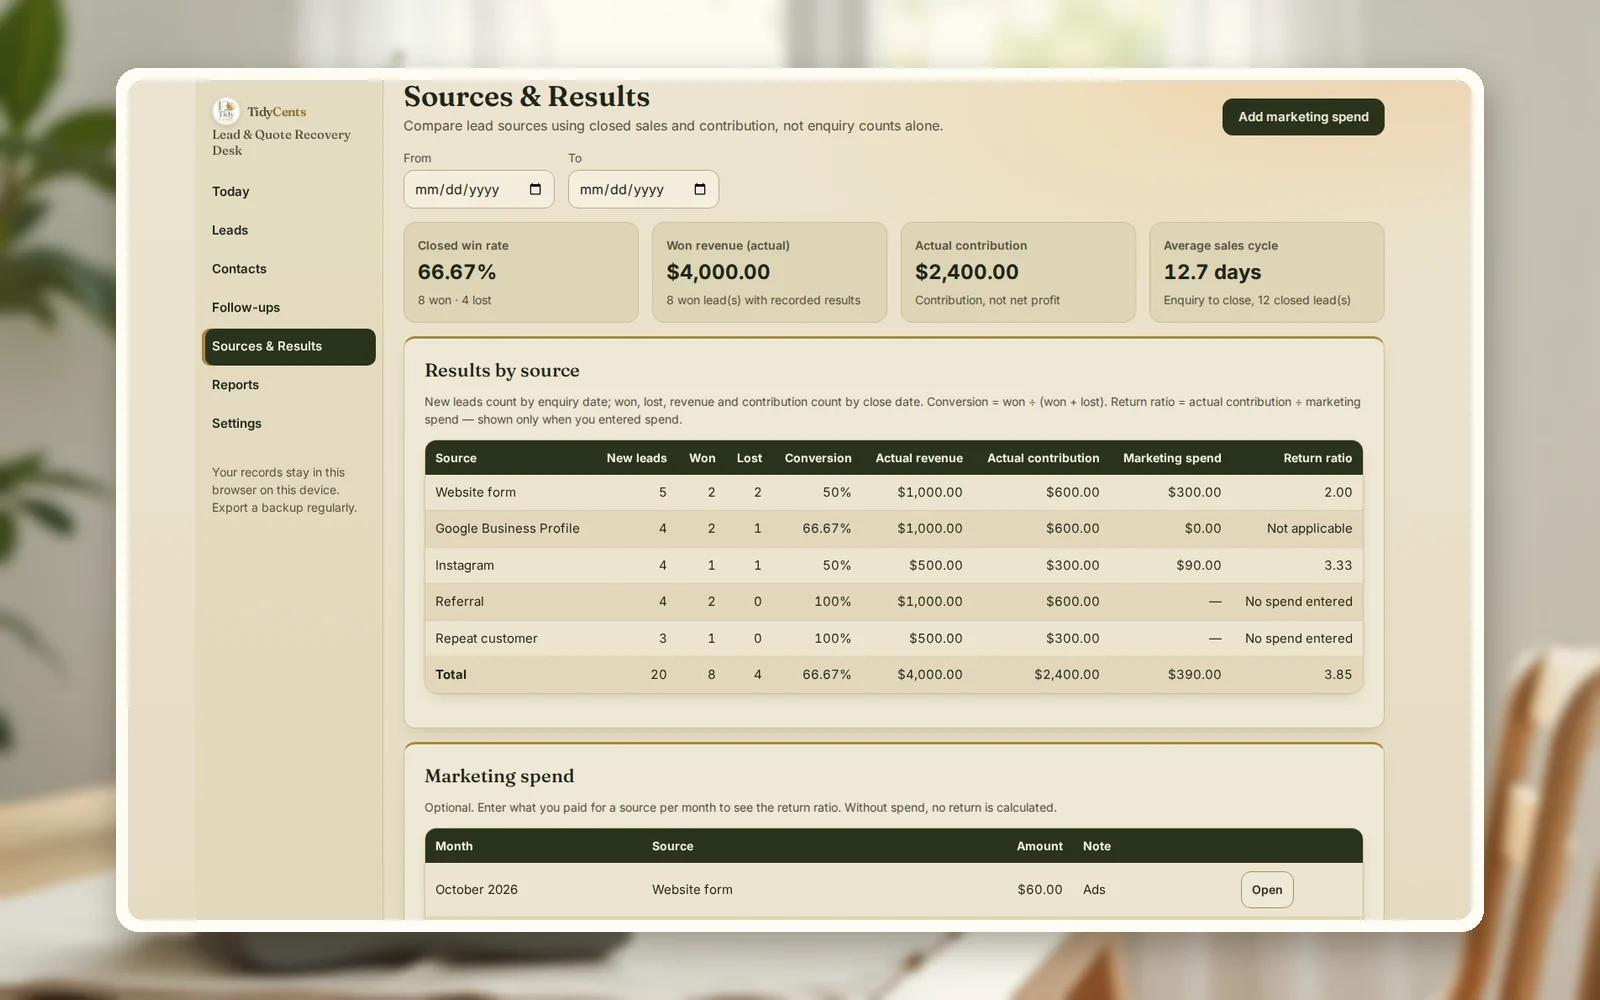Click Ads note cell

pos(1094,890)
